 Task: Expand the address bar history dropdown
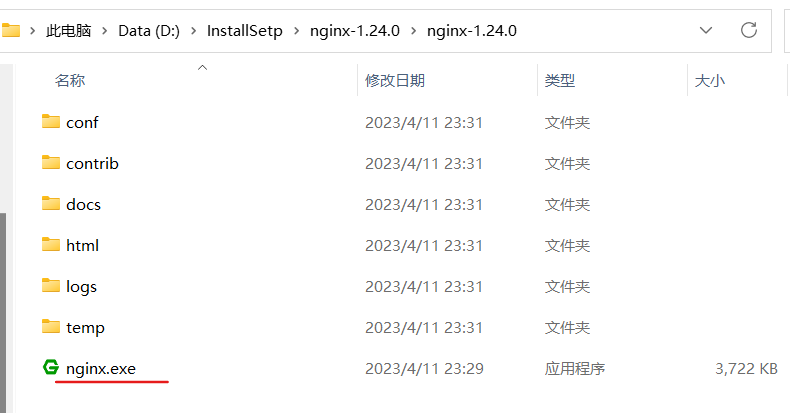(x=706, y=30)
